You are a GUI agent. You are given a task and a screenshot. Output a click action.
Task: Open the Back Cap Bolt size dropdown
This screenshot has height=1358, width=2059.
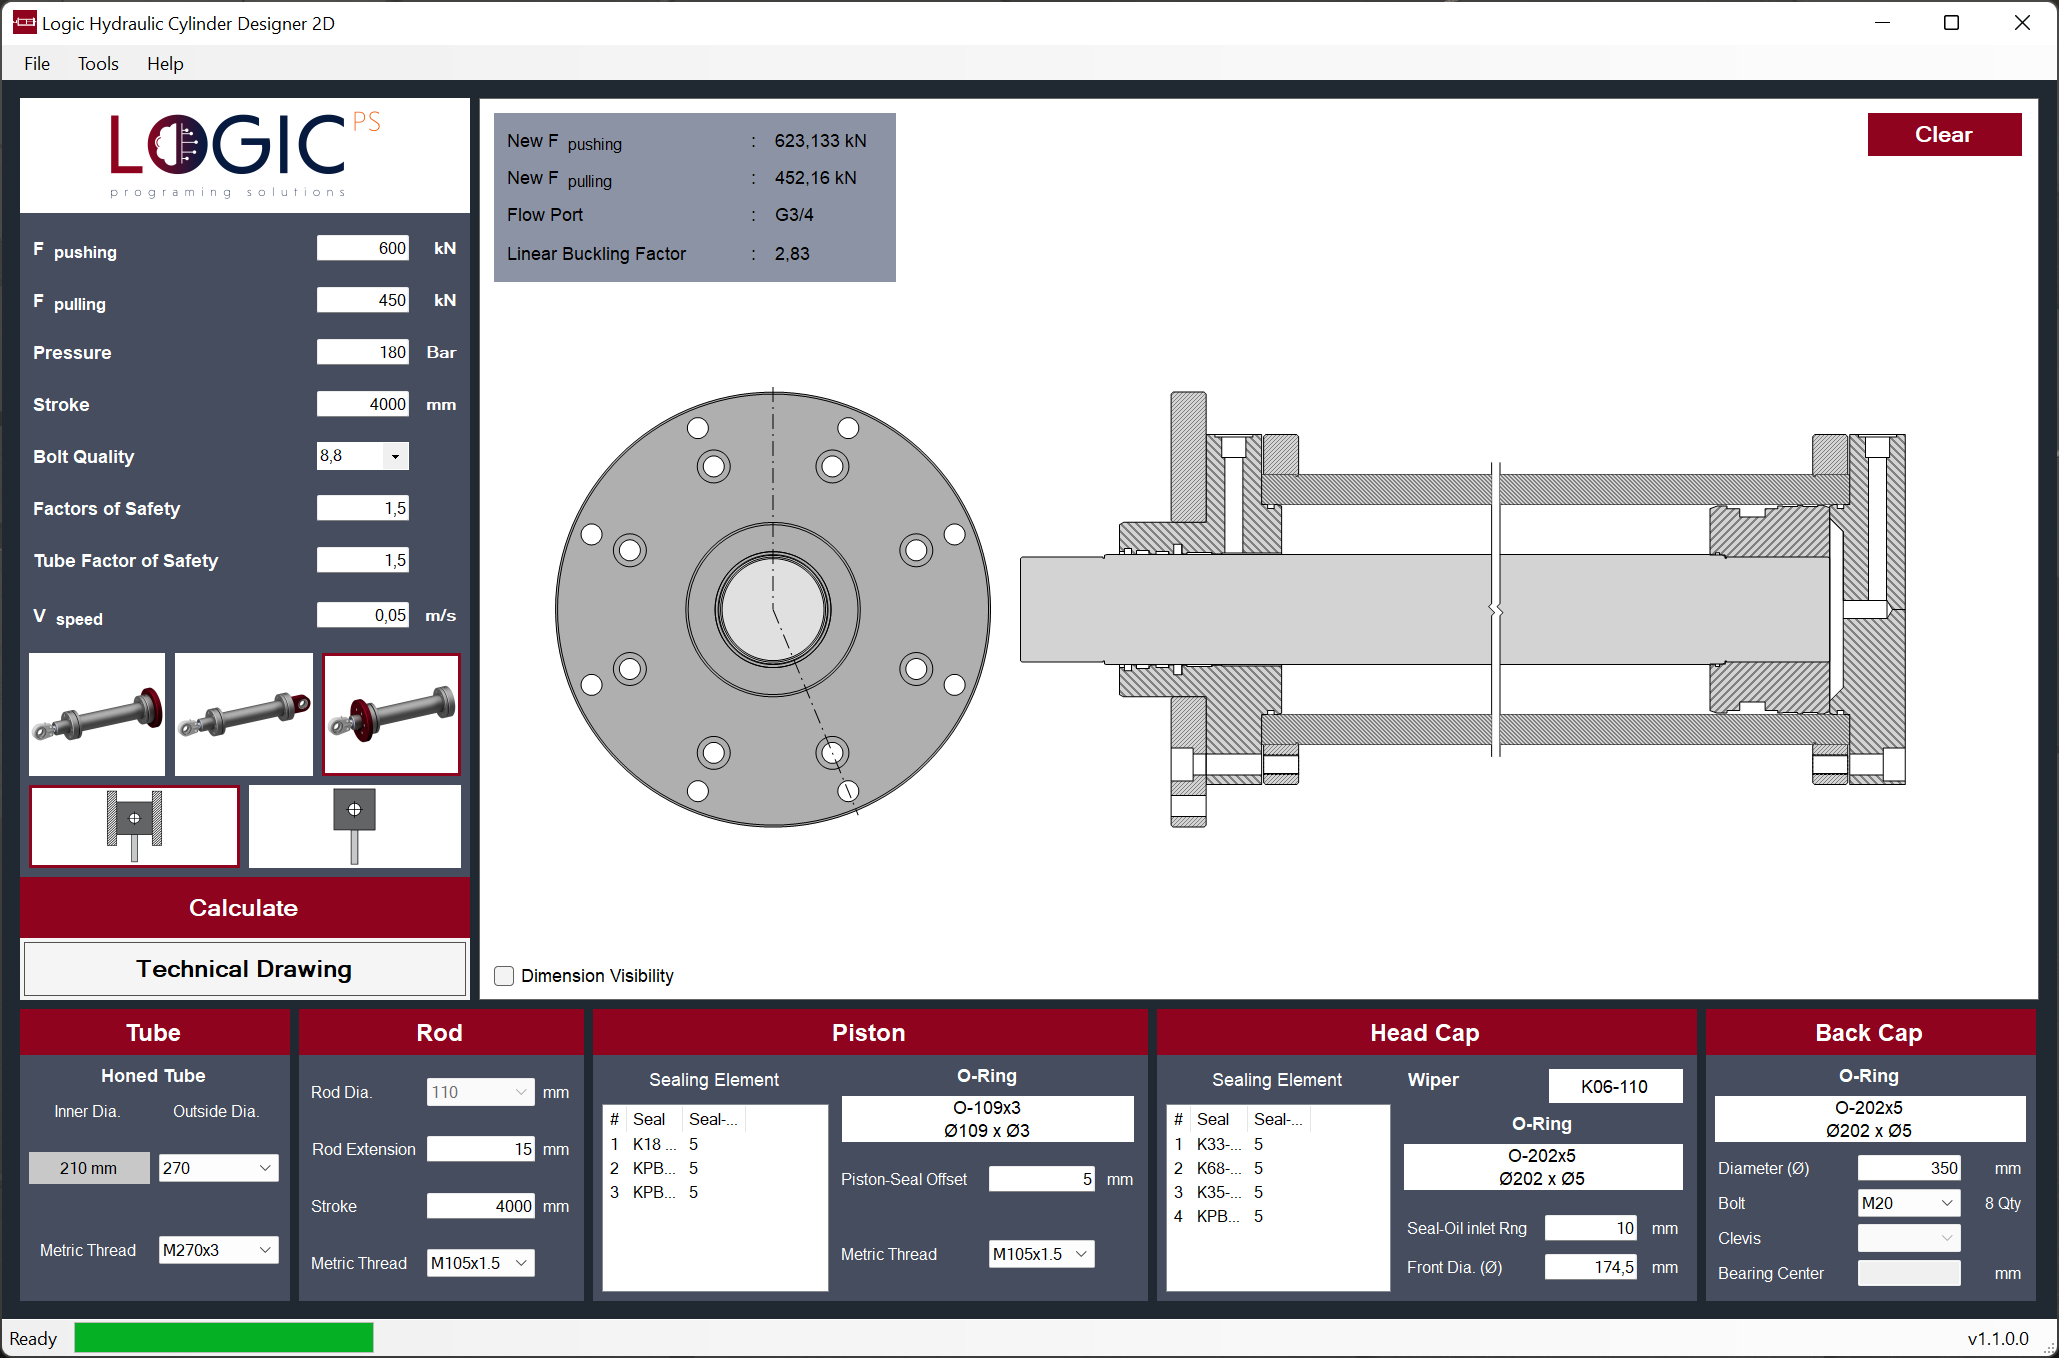coord(1947,1203)
